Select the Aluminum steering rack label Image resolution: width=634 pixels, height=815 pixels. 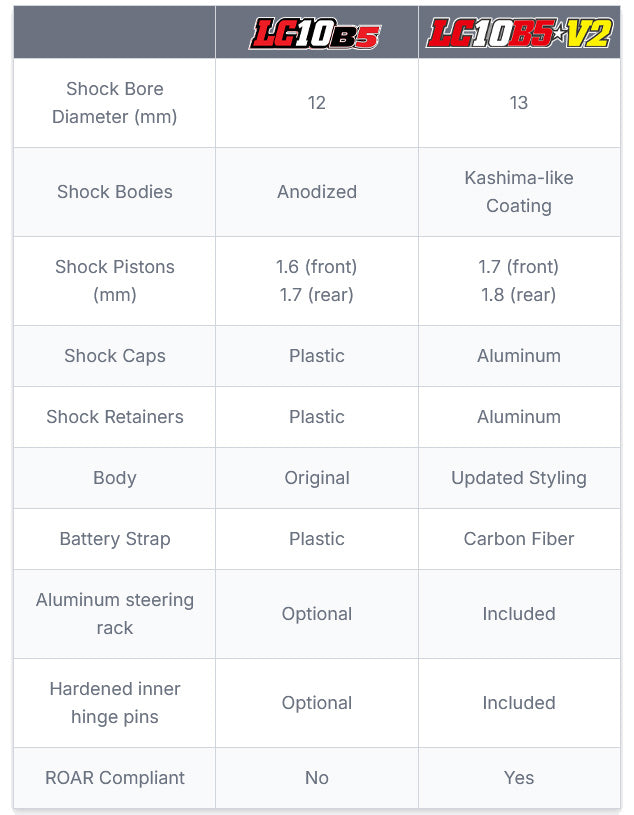(x=115, y=614)
